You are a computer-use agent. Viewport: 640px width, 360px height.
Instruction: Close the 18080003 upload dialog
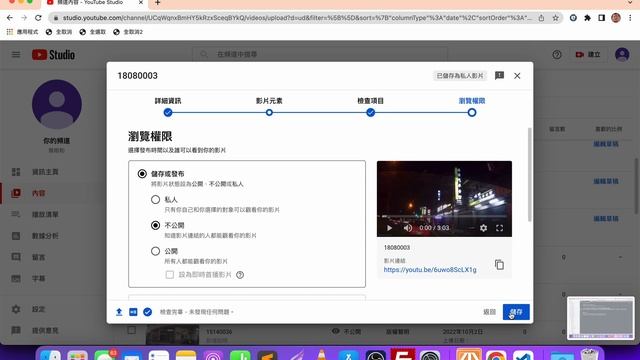click(x=517, y=76)
